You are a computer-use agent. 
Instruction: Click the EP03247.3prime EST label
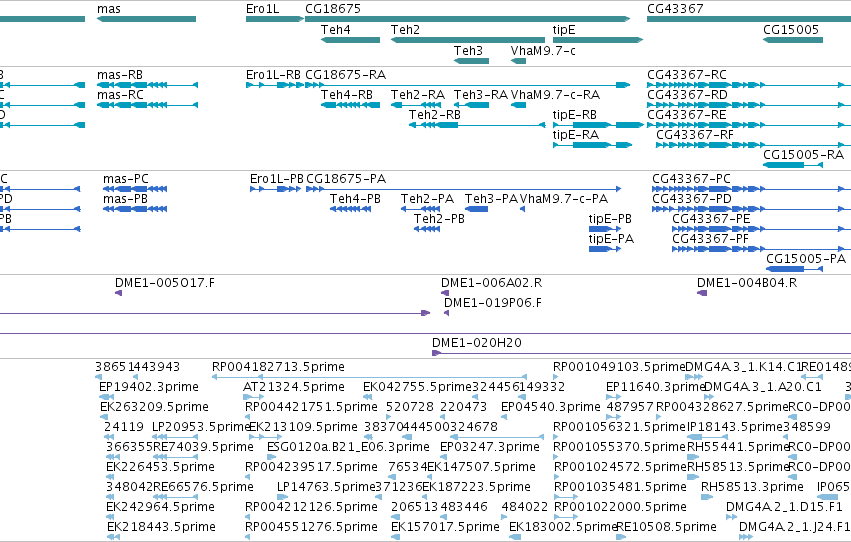[490, 447]
